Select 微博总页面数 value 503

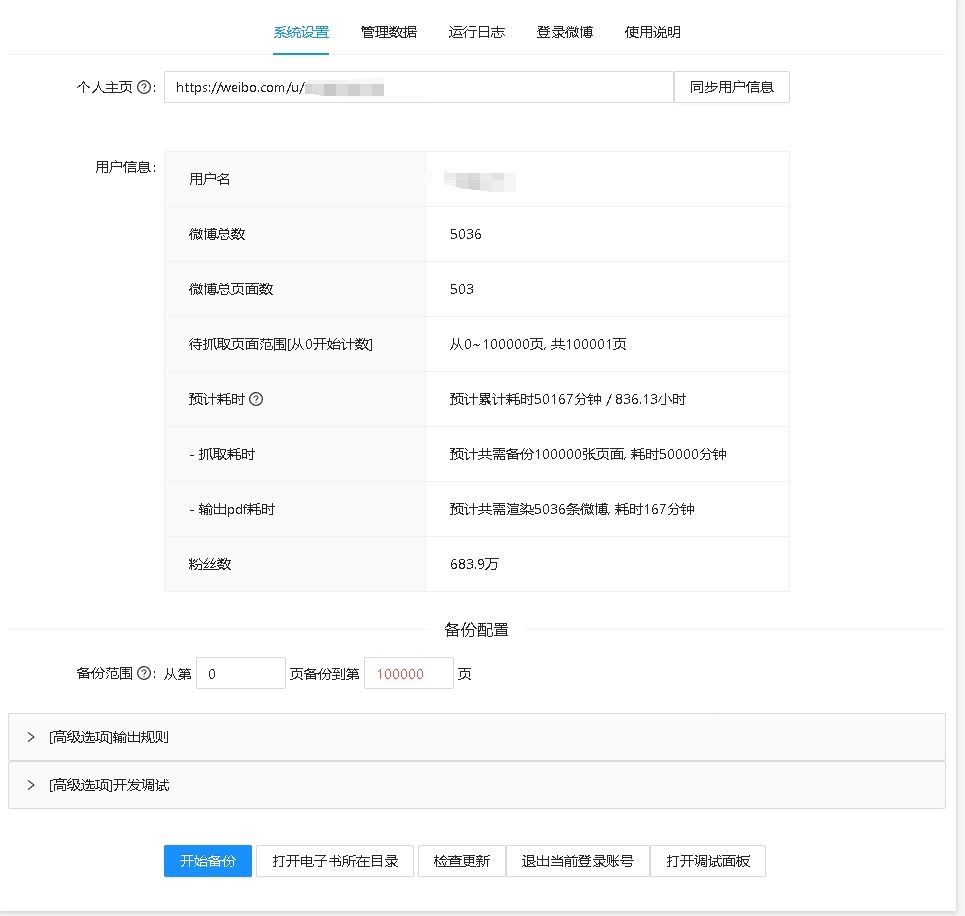[x=462, y=289]
